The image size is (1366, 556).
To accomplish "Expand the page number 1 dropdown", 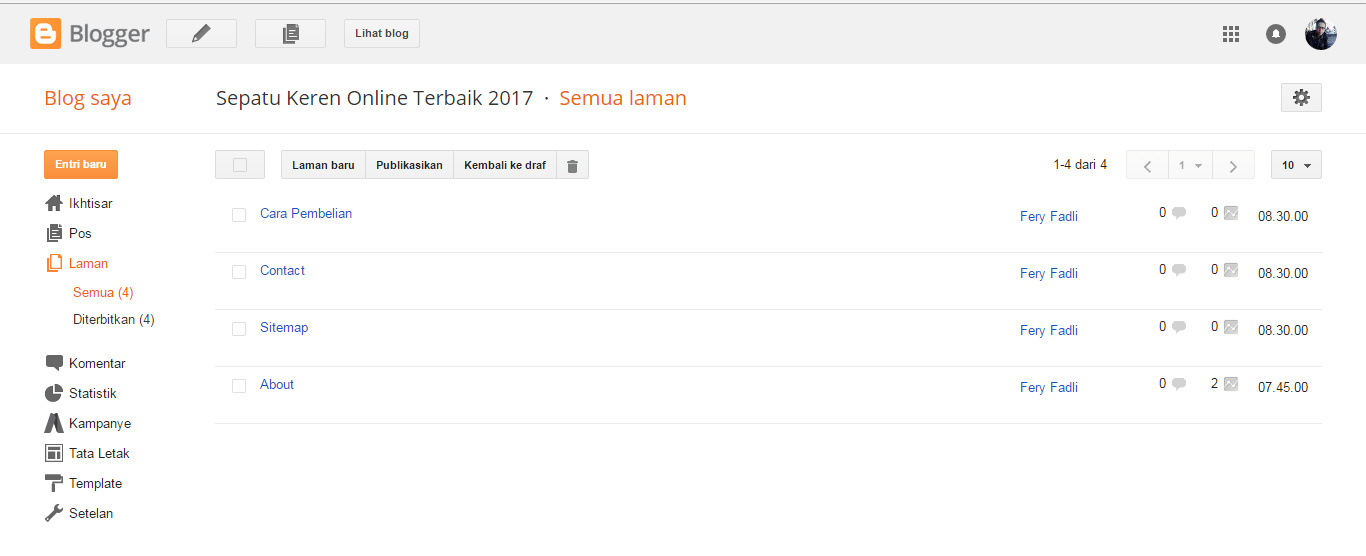I will (1190, 165).
